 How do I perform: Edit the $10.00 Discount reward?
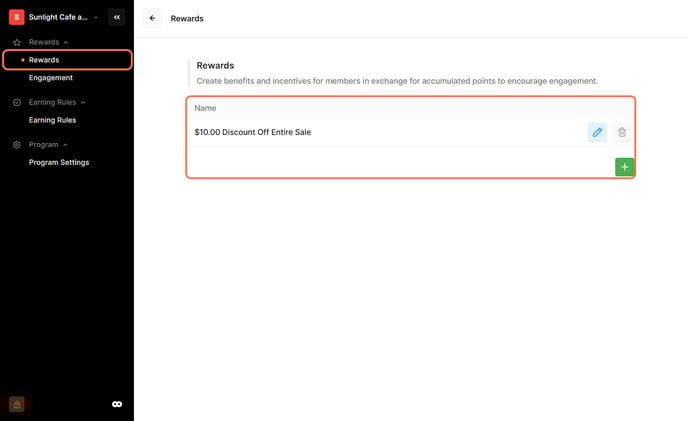pos(597,132)
